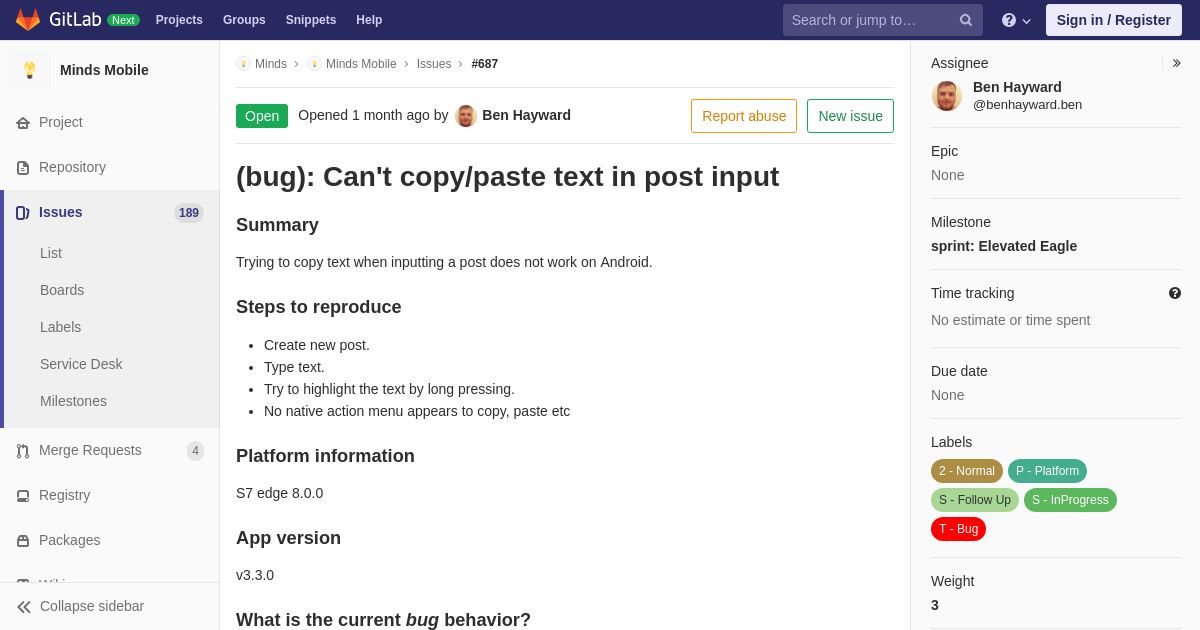Screen dimensions: 1200x630
Task: Click the @benhayward.ben username
Action: 1027,105
